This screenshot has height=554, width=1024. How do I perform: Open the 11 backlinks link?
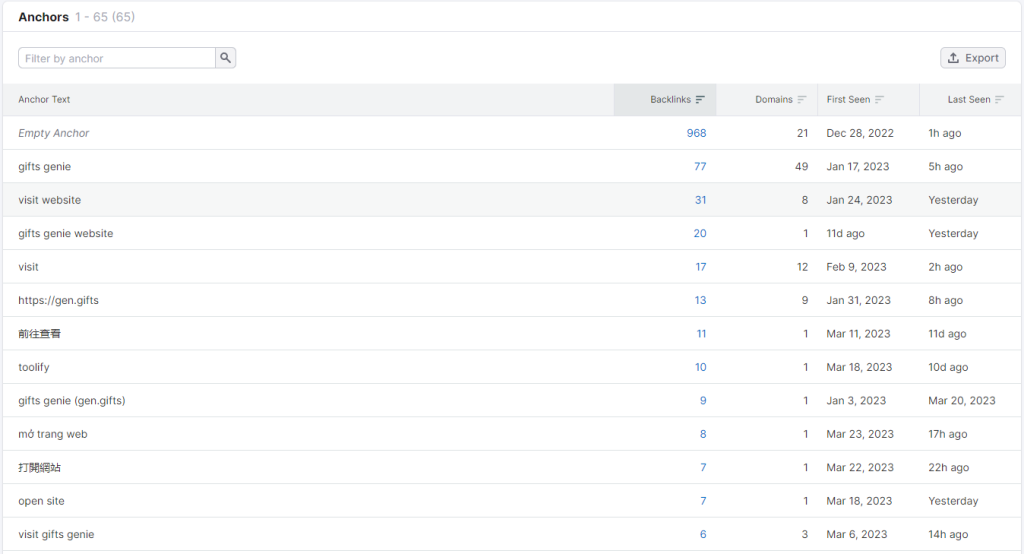[701, 334]
